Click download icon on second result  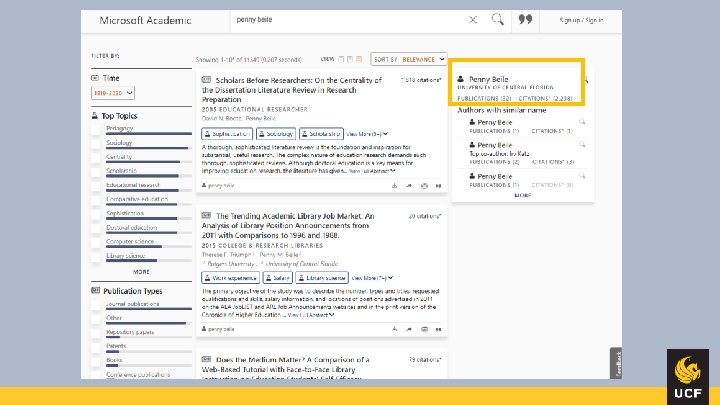[x=394, y=329]
